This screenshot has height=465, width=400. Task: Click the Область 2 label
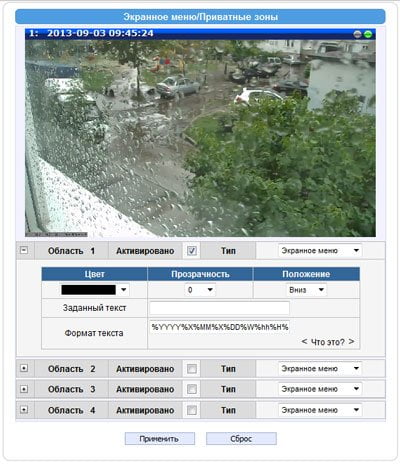click(71, 369)
